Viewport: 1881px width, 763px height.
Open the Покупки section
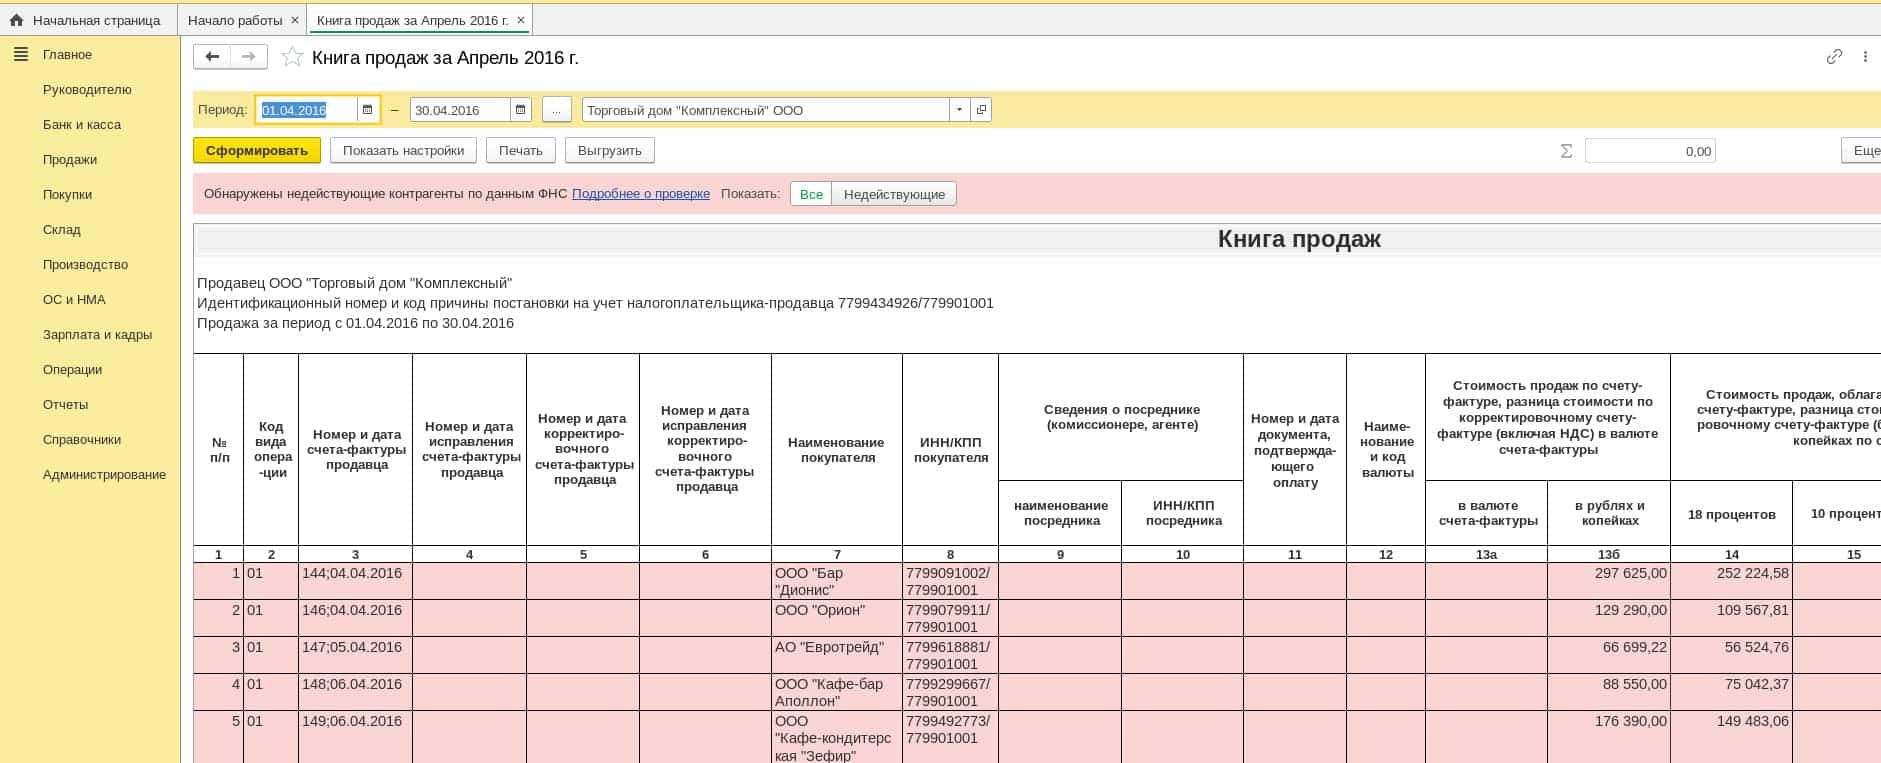point(67,194)
